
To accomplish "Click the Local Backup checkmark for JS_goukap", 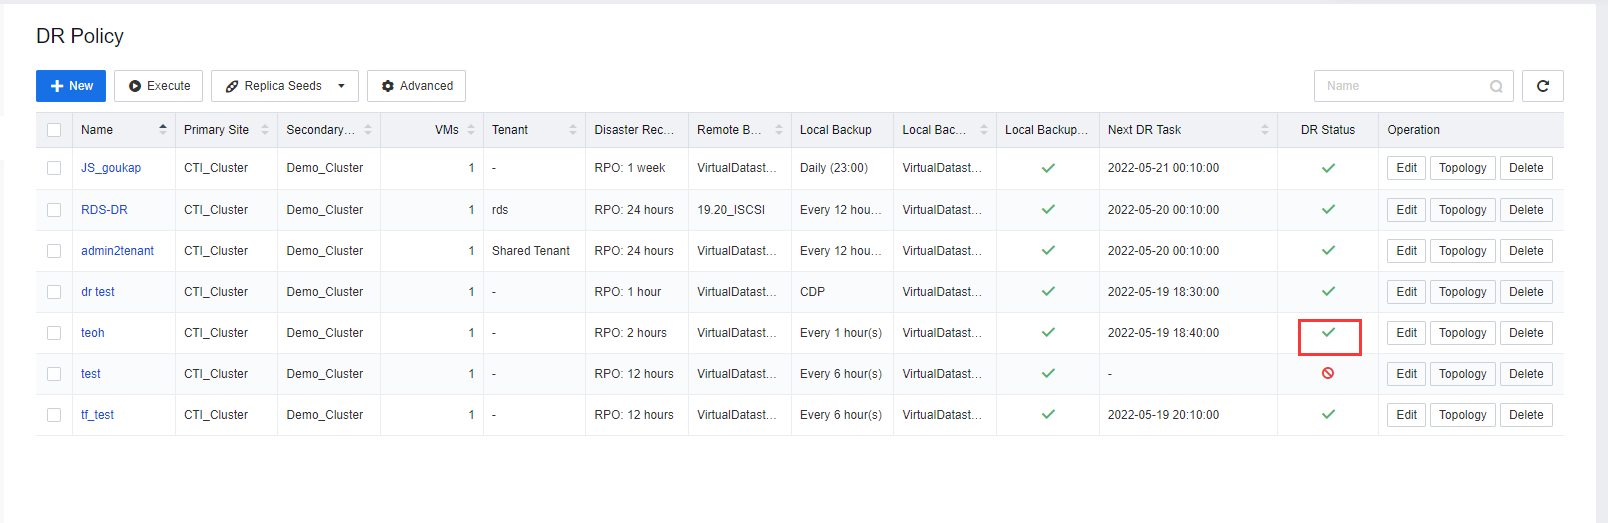I will [x=1048, y=168].
